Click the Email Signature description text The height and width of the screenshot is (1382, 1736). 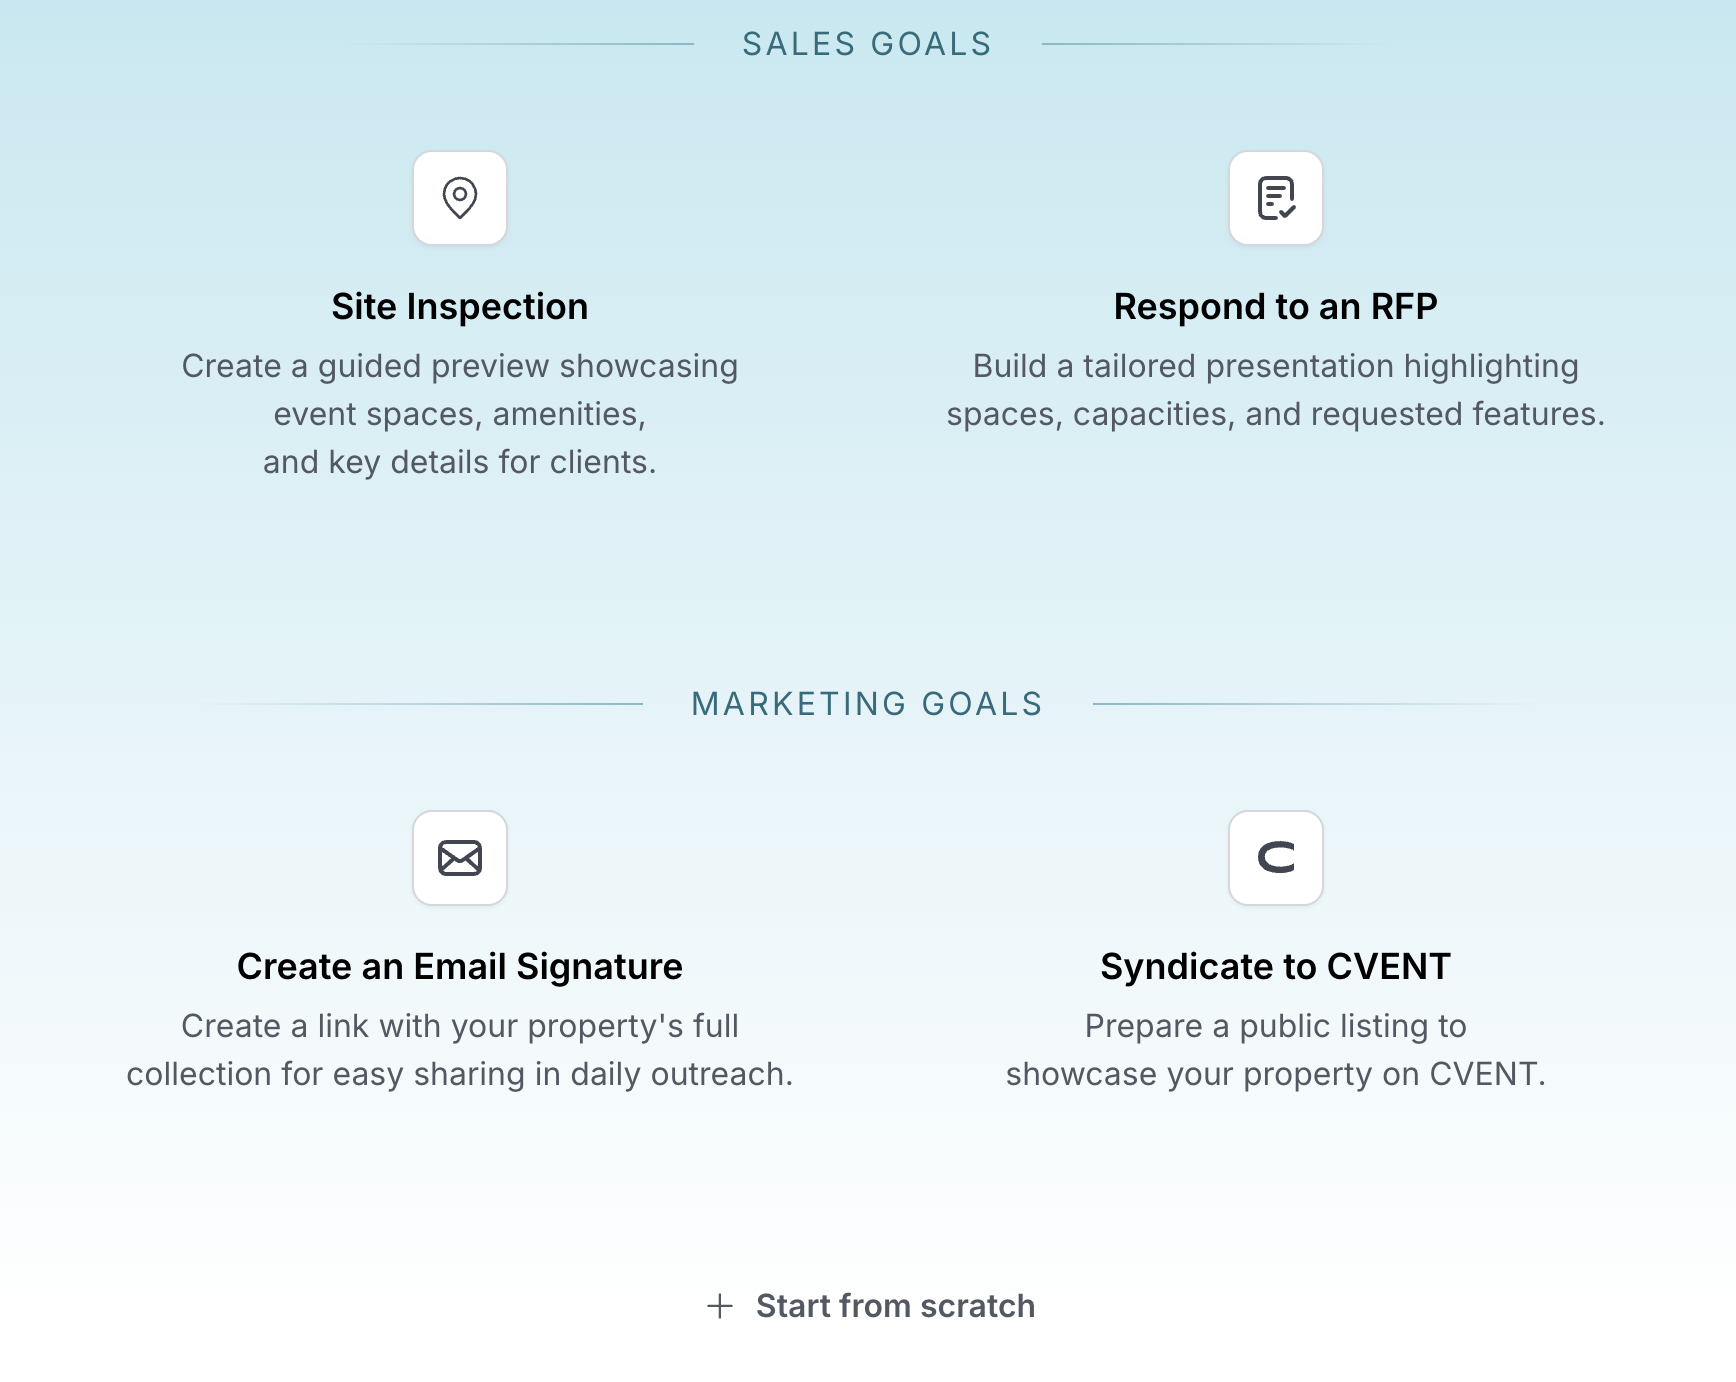pyautogui.click(x=460, y=1050)
